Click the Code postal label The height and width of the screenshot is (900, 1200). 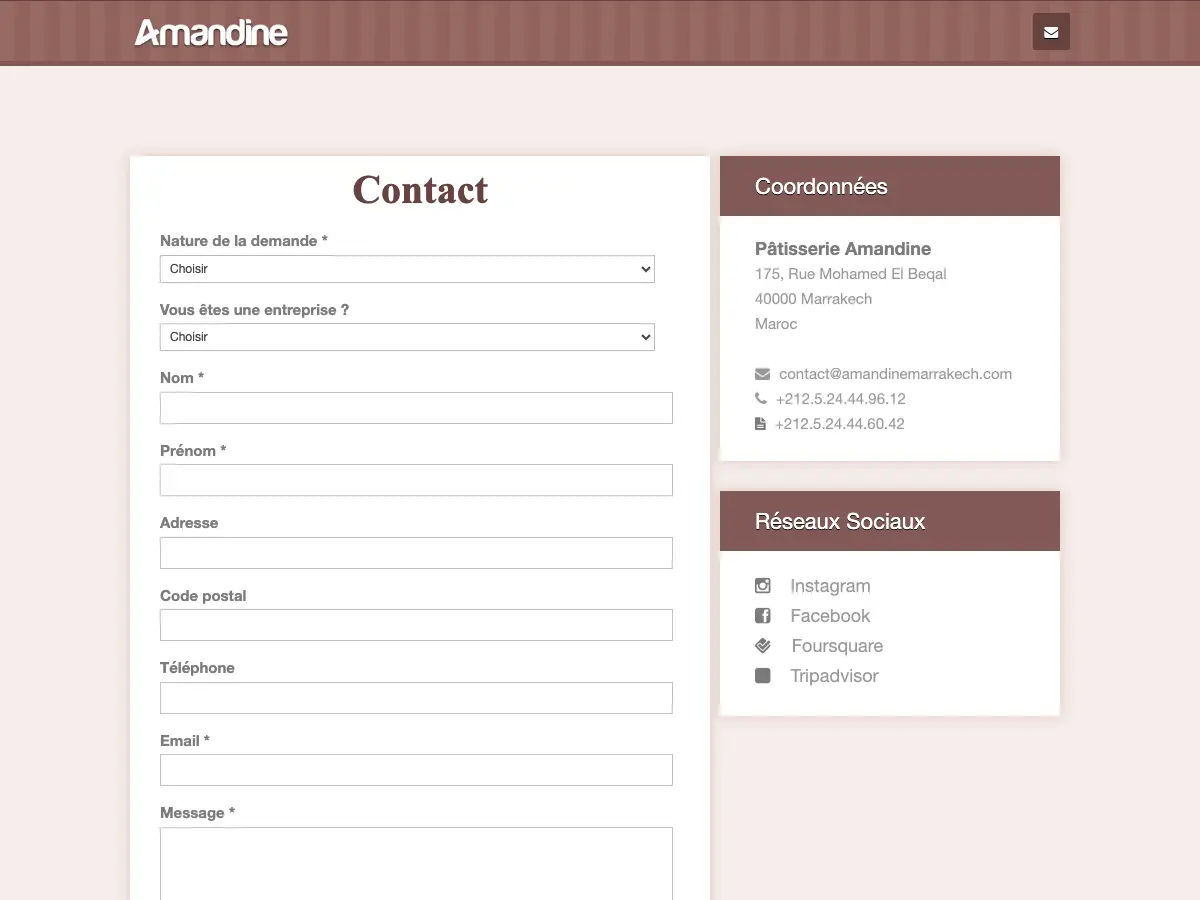[203, 596]
